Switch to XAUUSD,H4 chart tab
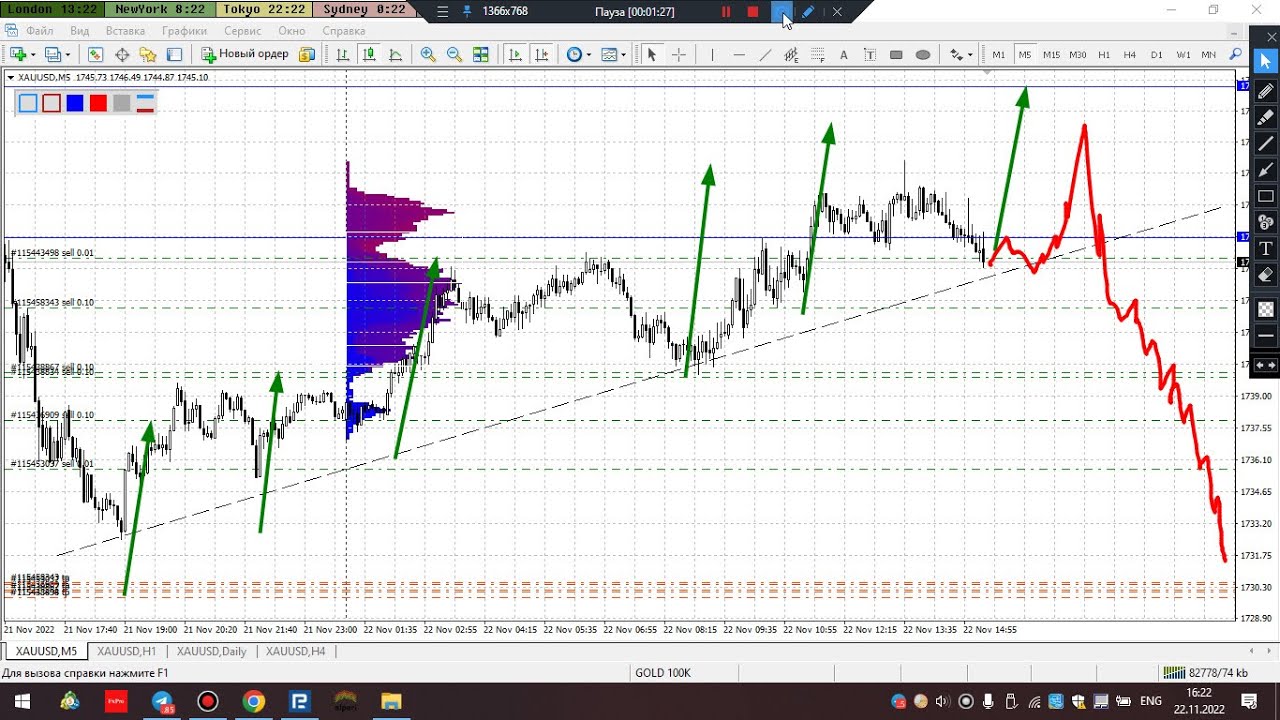Screen dimensions: 1280x720 (295, 651)
